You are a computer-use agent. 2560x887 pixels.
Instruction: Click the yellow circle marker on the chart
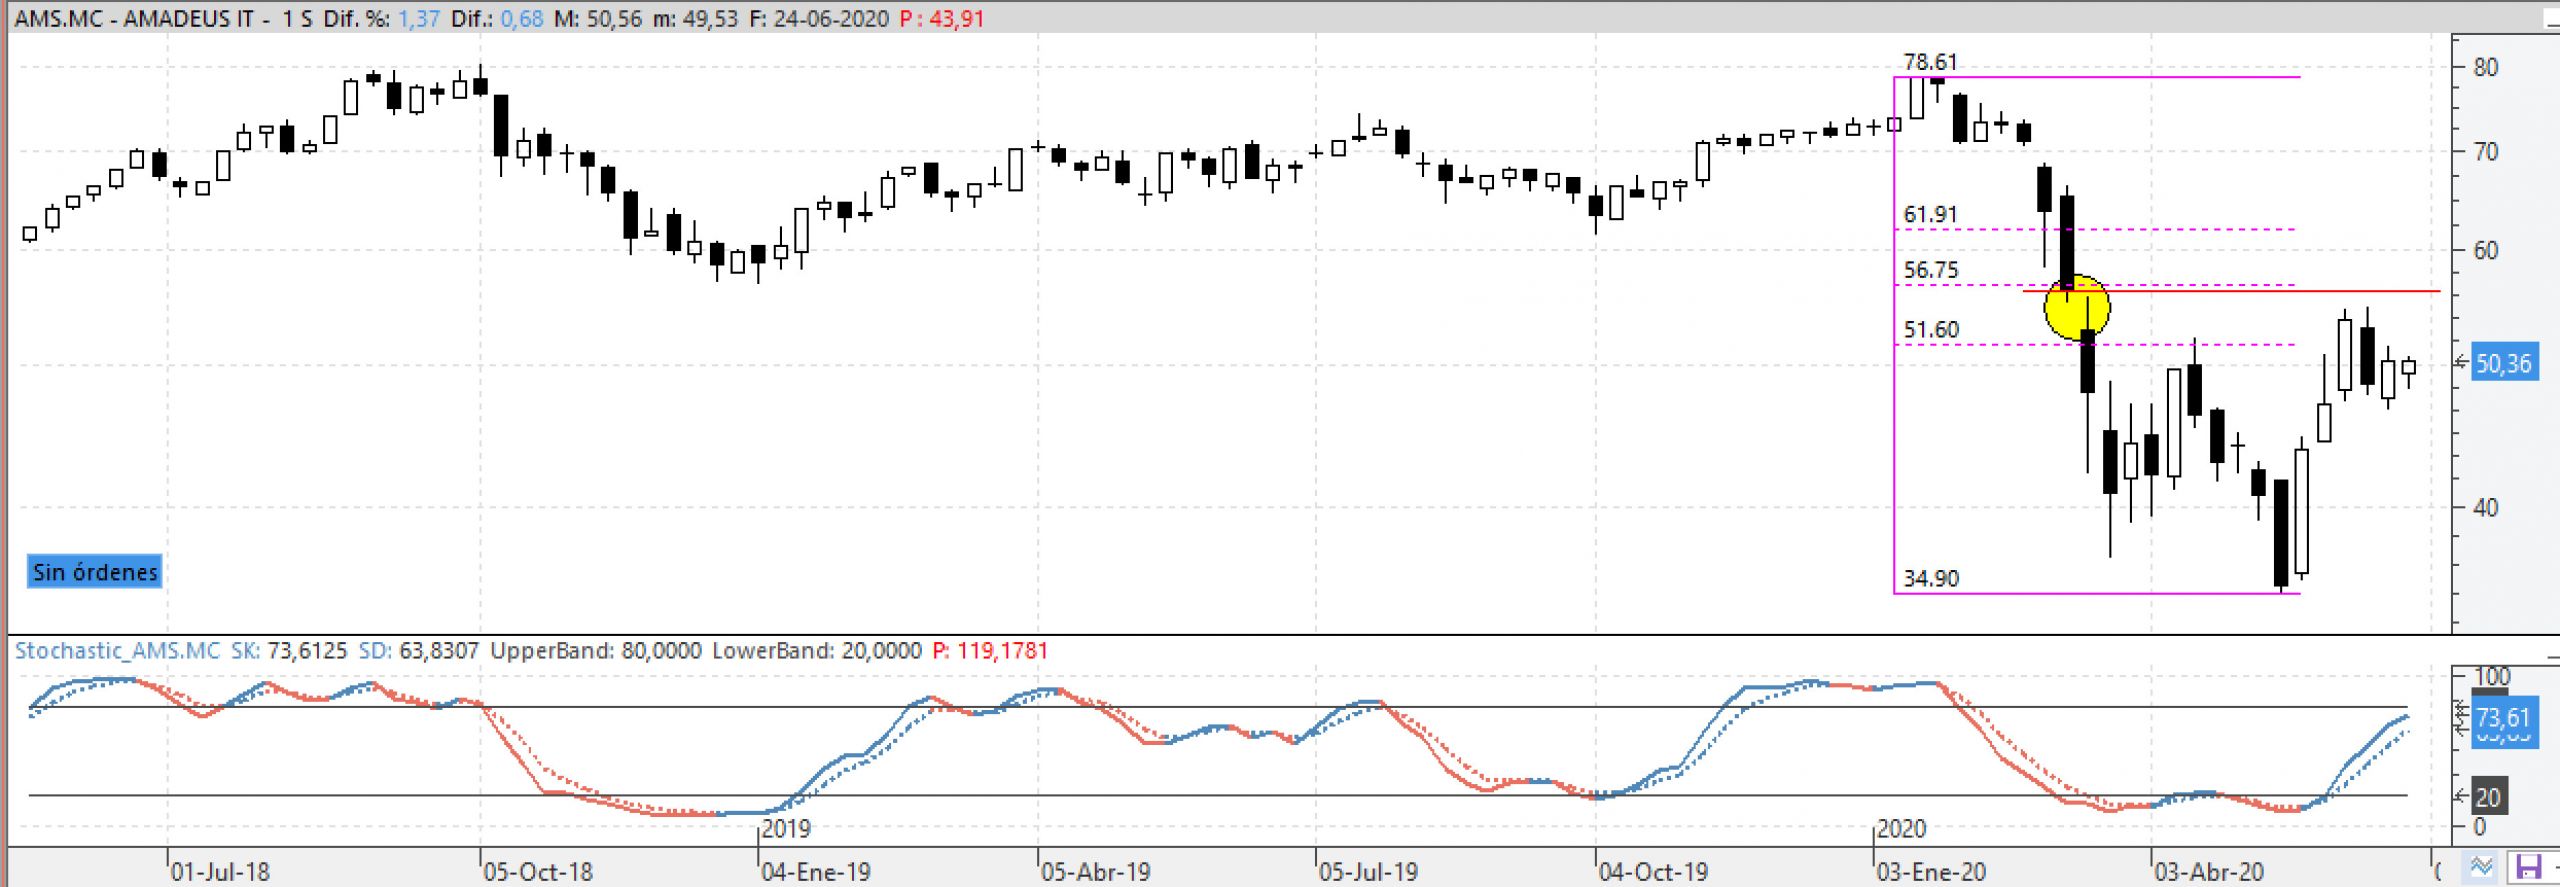2076,308
